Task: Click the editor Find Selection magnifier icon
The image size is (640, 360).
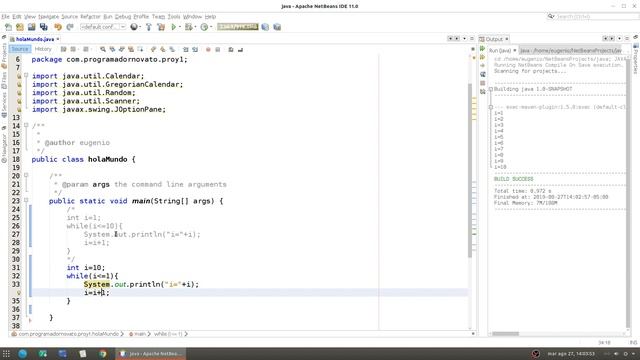Action: pyautogui.click(x=103, y=49)
